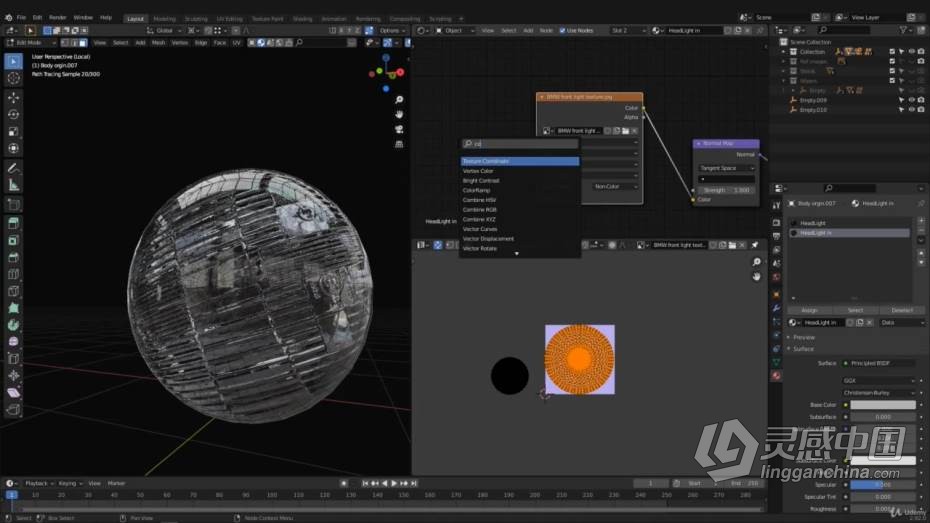Open the GGX distribution dropdown
The image size is (930, 523).
[x=878, y=381]
